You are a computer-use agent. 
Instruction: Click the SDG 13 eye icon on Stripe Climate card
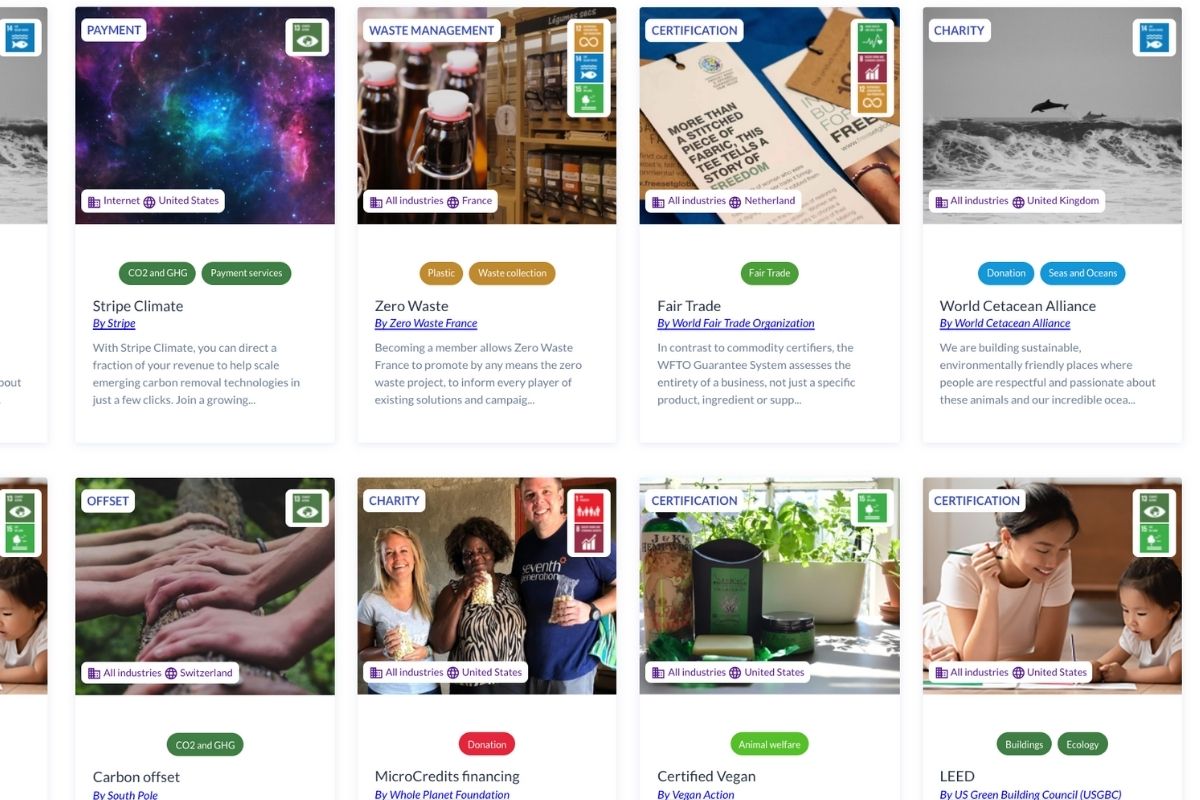(x=307, y=38)
